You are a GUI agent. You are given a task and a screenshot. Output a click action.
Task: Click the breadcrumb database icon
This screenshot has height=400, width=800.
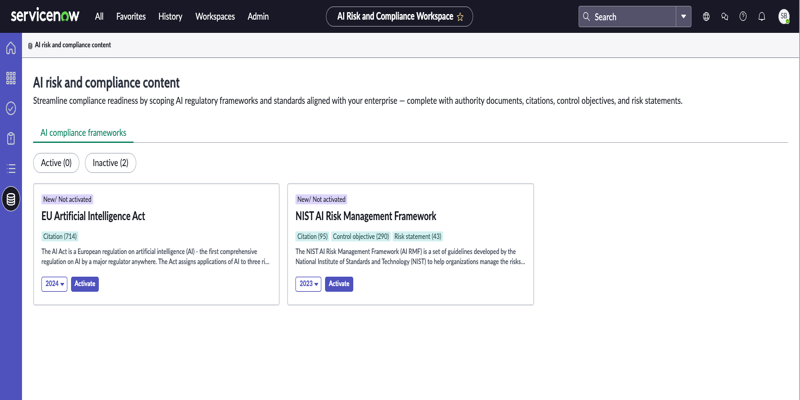(30, 45)
